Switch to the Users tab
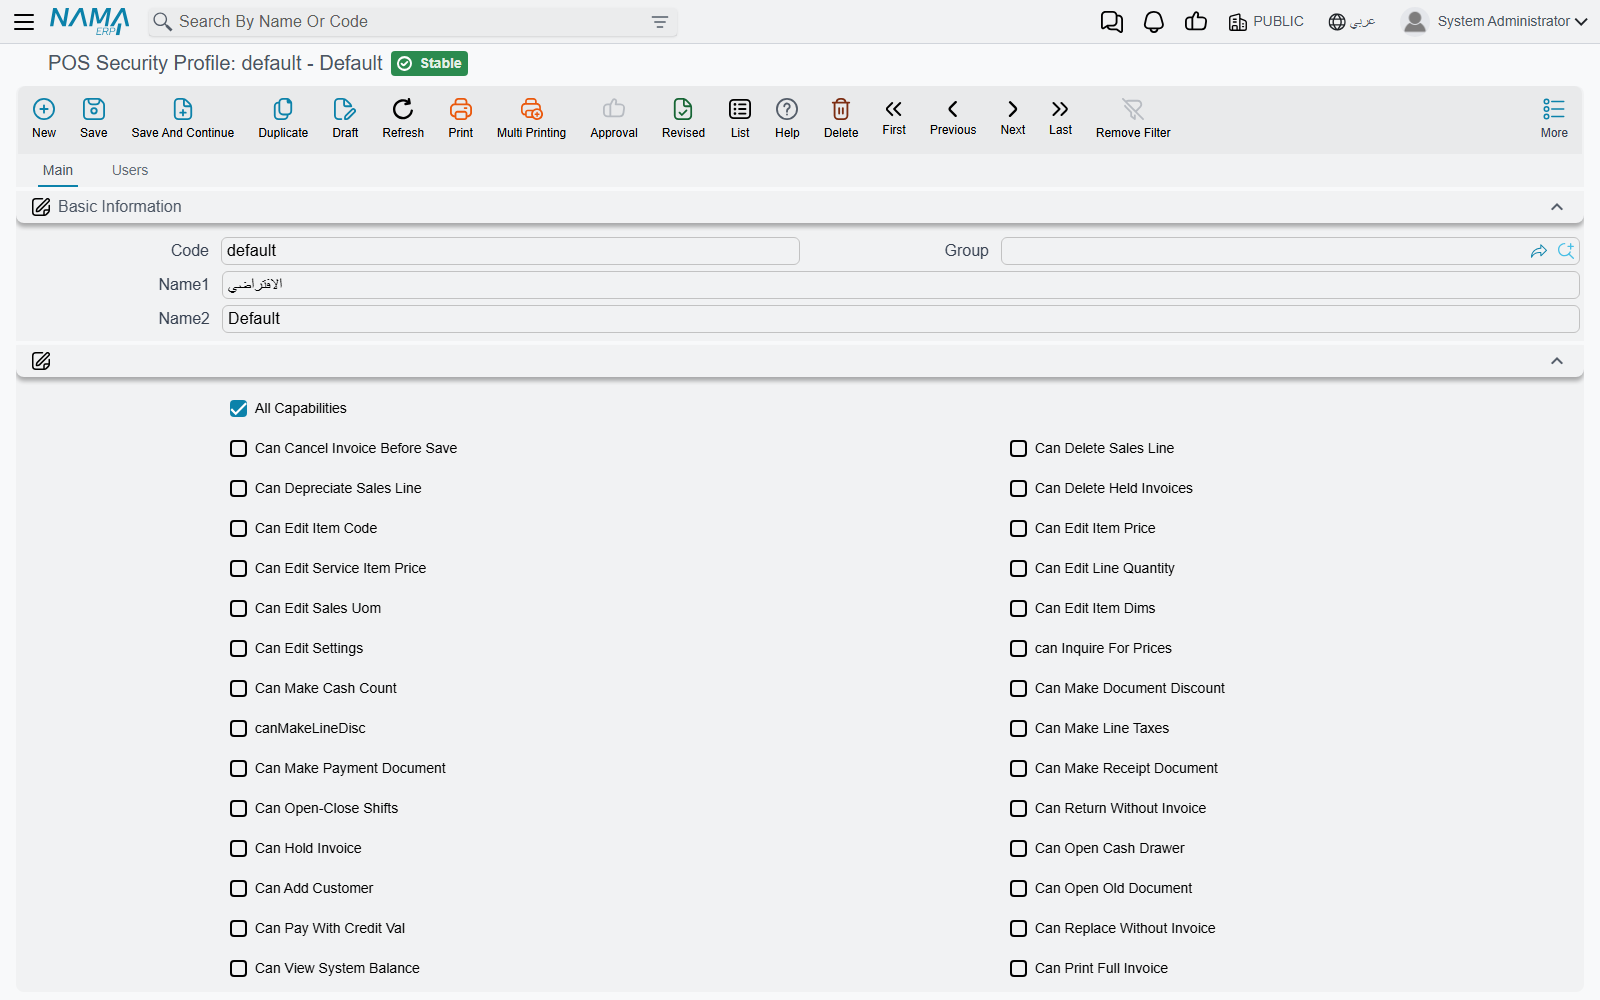The width and height of the screenshot is (1600, 1000). coord(130,170)
